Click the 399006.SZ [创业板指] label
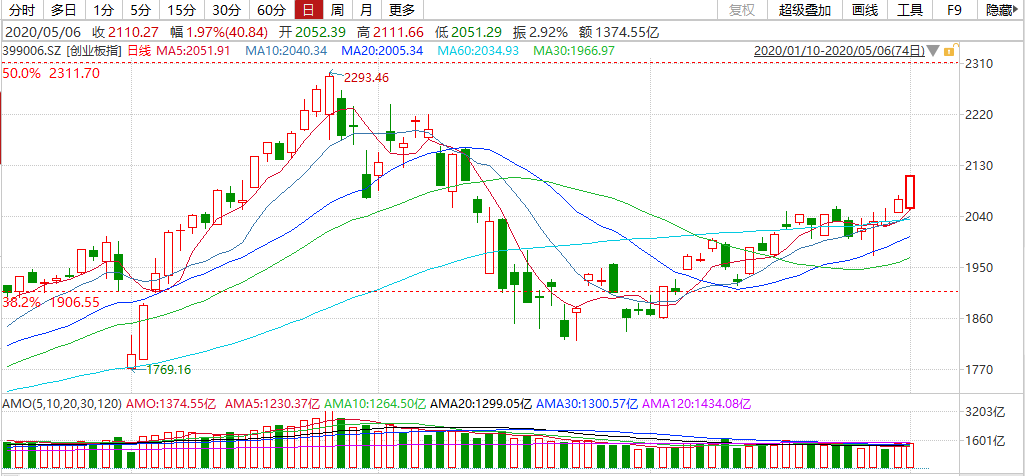The width and height of the screenshot is (1025, 476). (x=63, y=50)
